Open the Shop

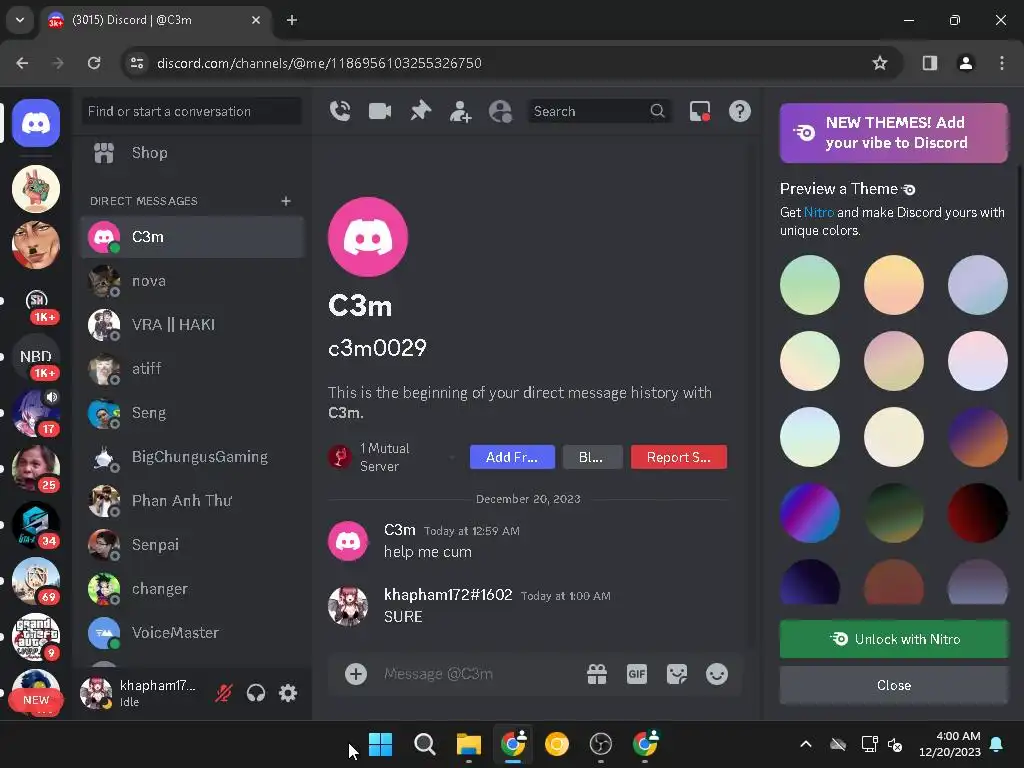point(192,153)
